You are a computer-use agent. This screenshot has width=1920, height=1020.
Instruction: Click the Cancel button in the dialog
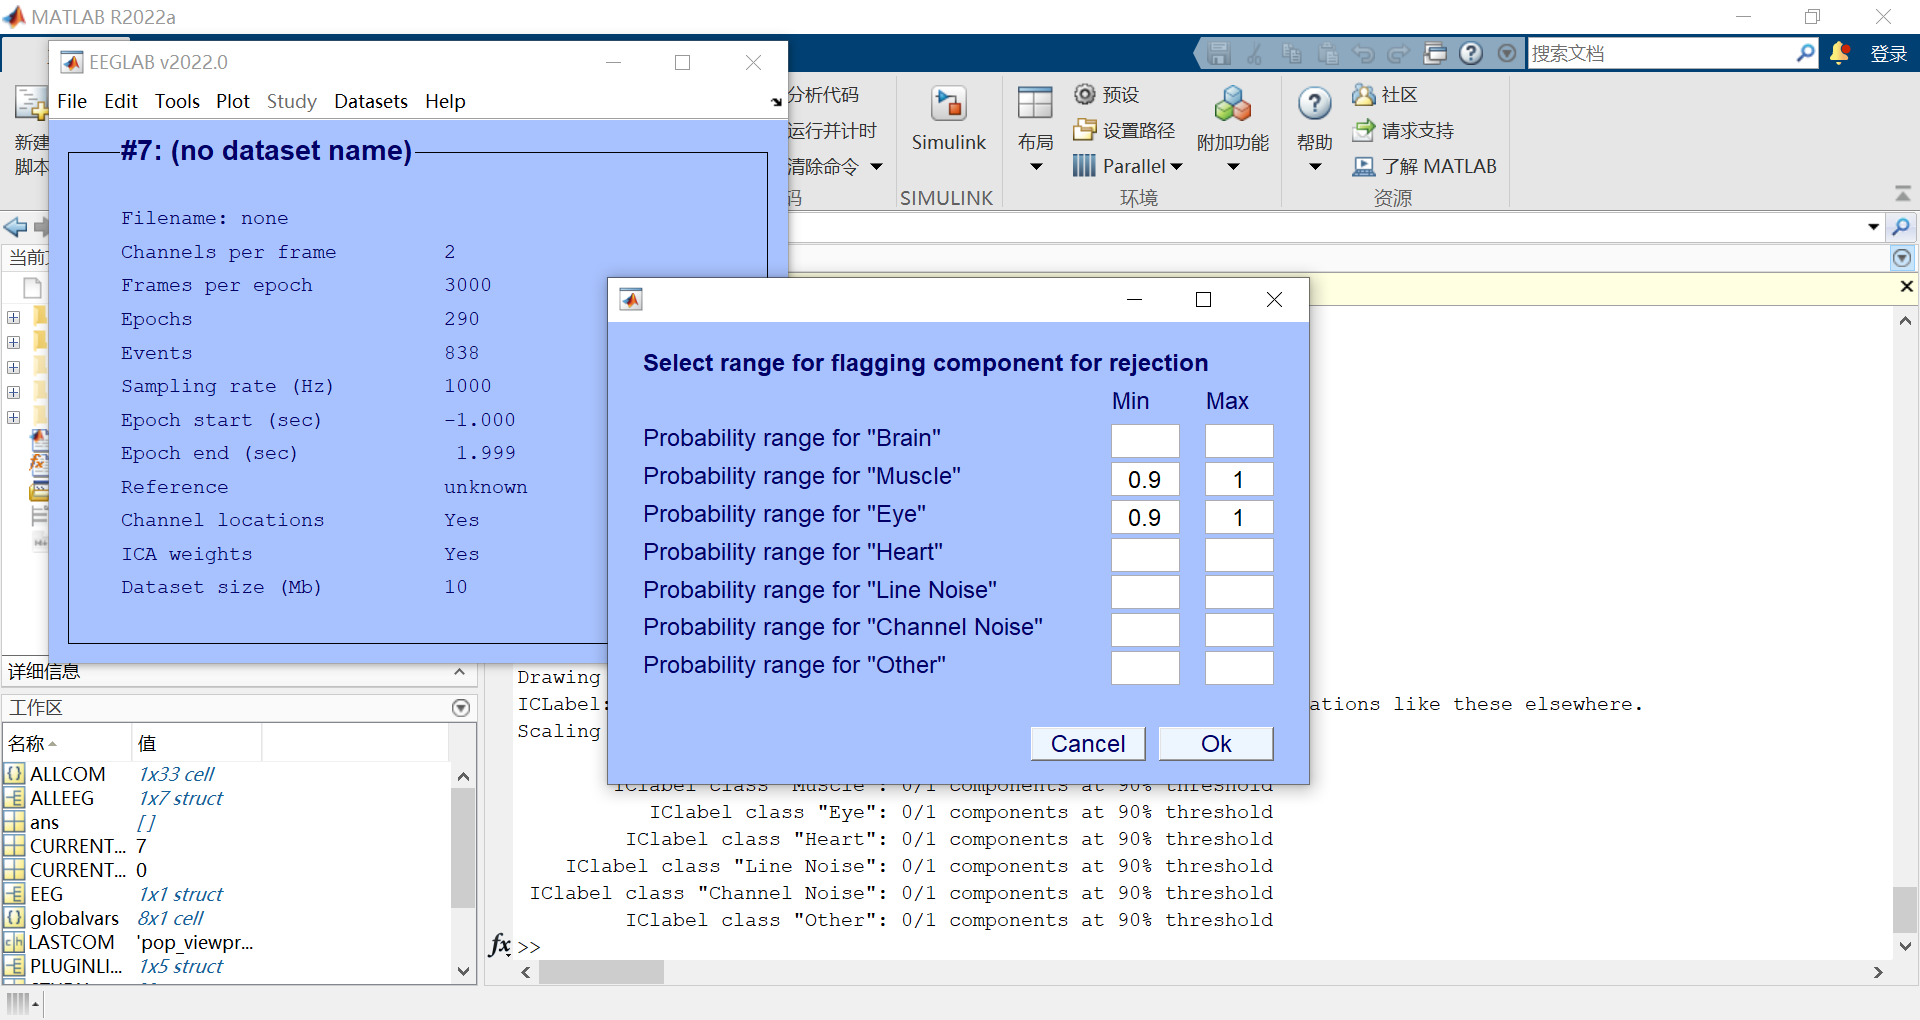[x=1088, y=743]
